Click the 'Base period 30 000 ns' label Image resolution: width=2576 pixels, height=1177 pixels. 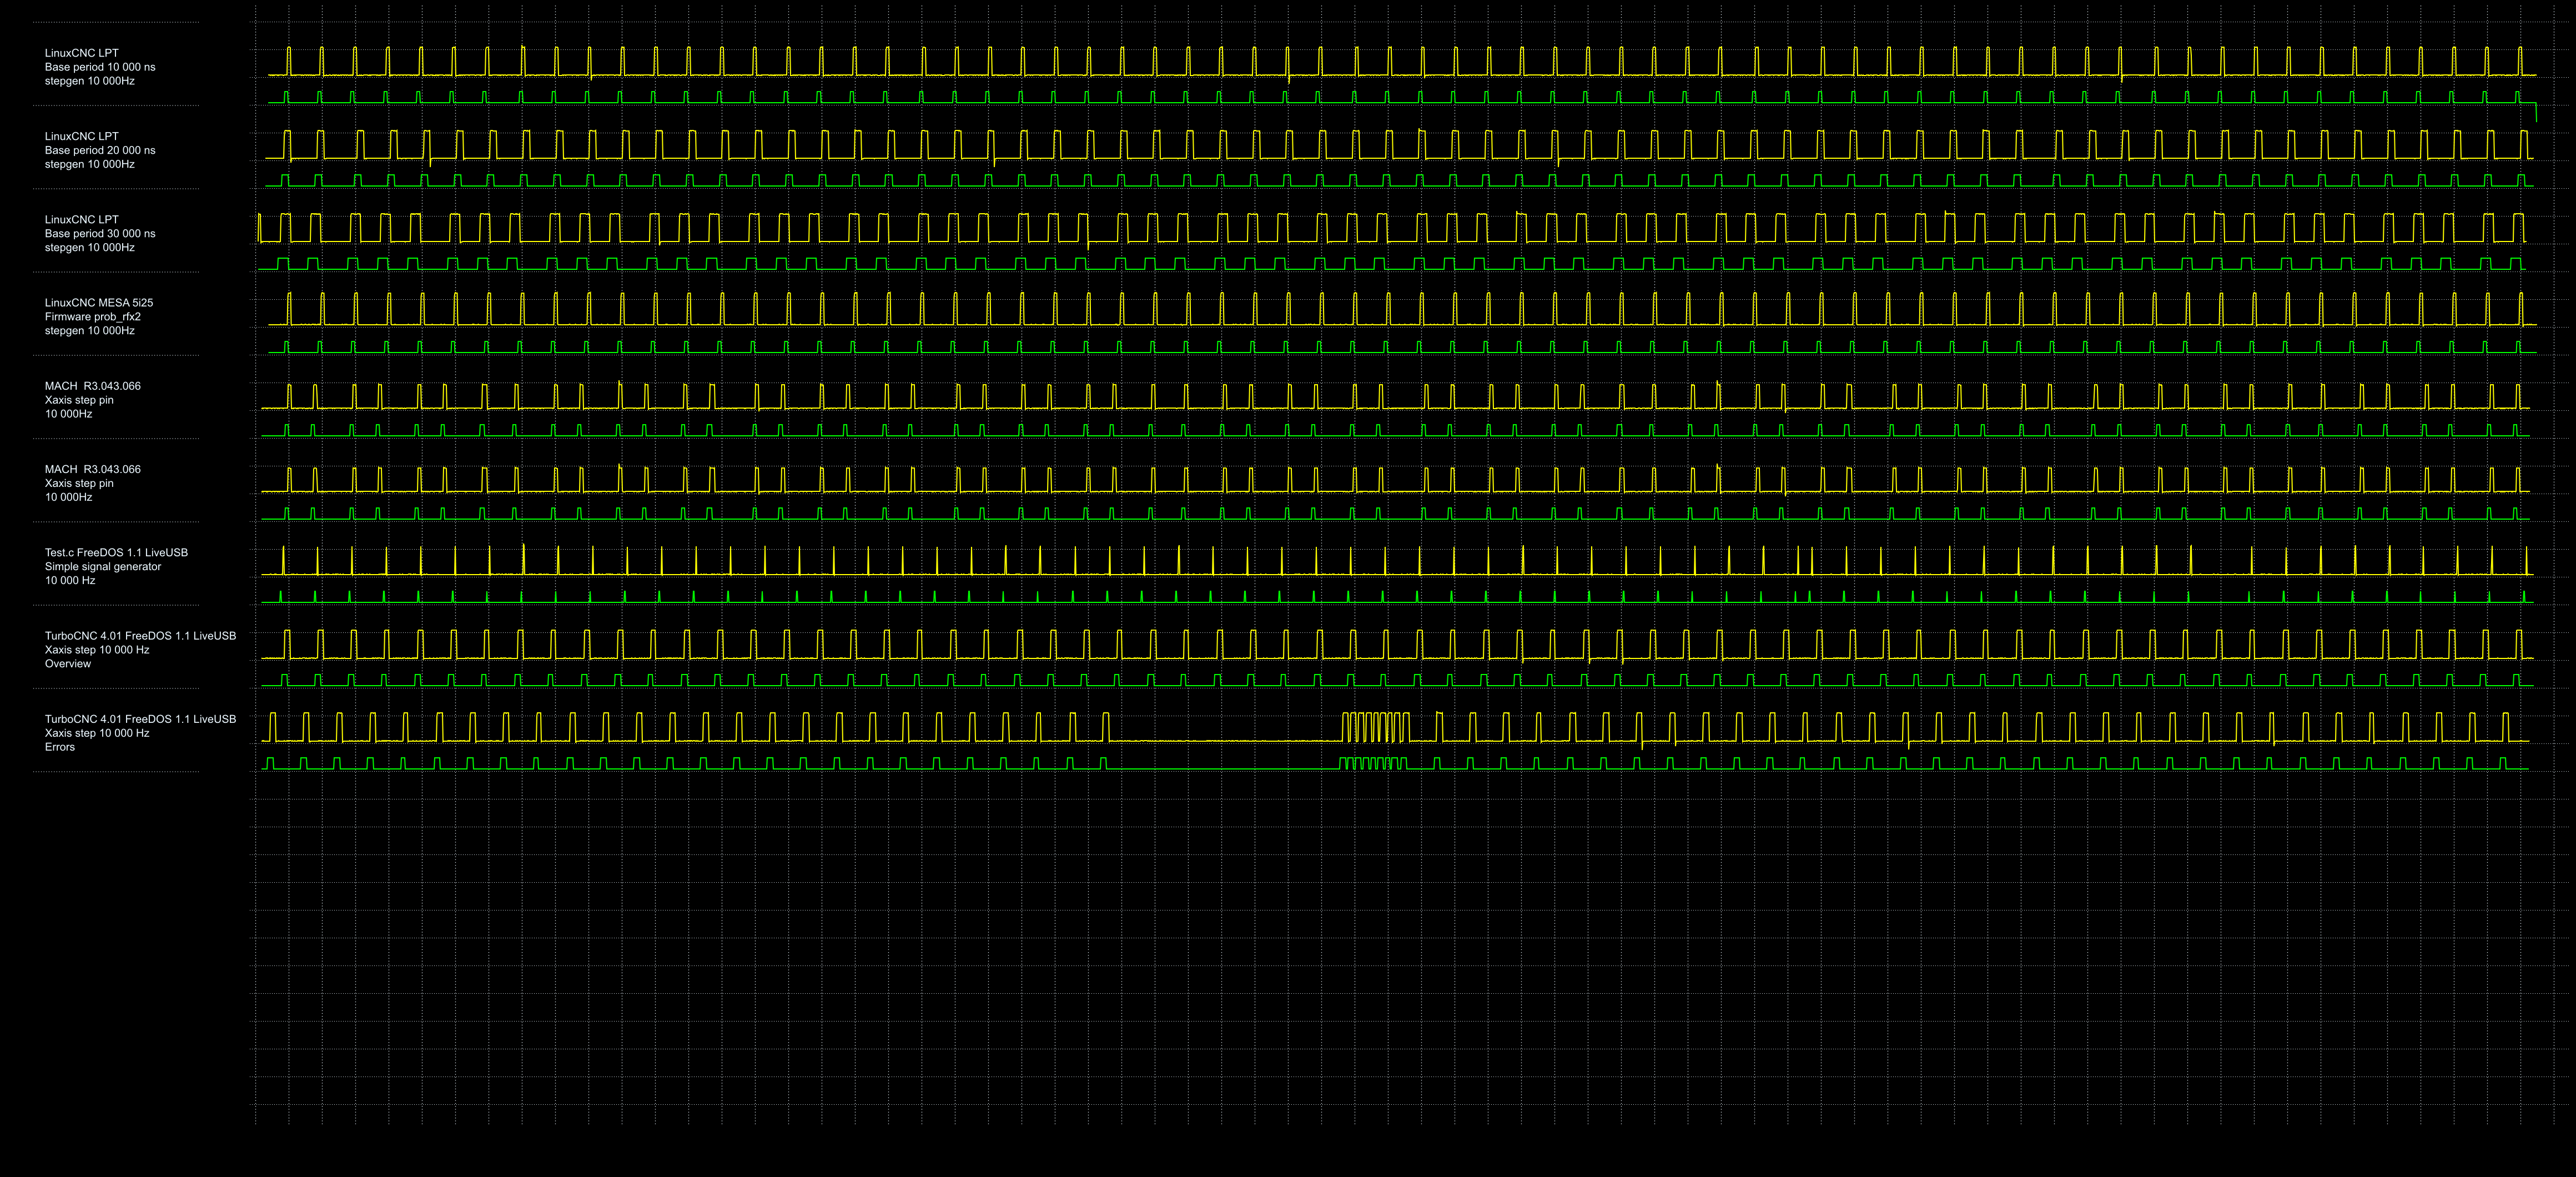[99, 233]
